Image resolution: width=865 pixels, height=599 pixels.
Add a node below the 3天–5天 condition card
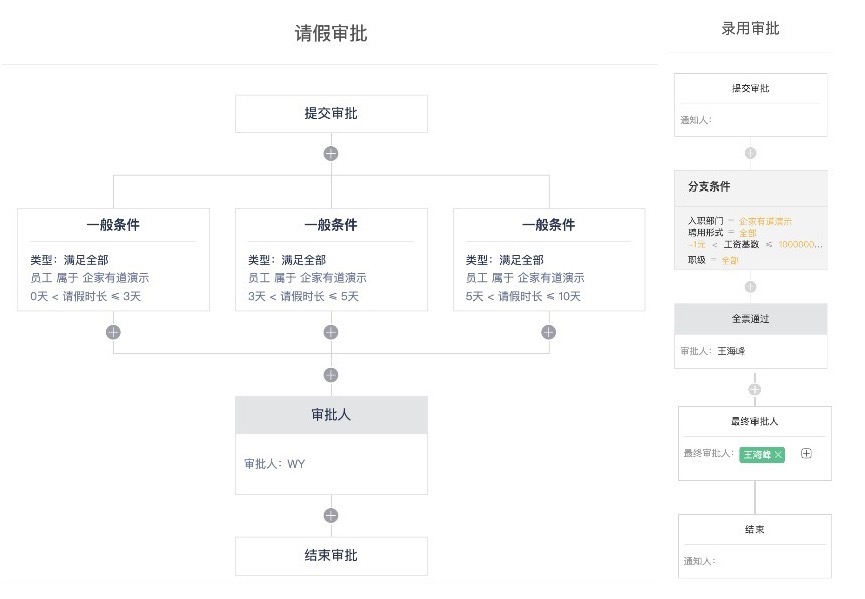pos(331,332)
